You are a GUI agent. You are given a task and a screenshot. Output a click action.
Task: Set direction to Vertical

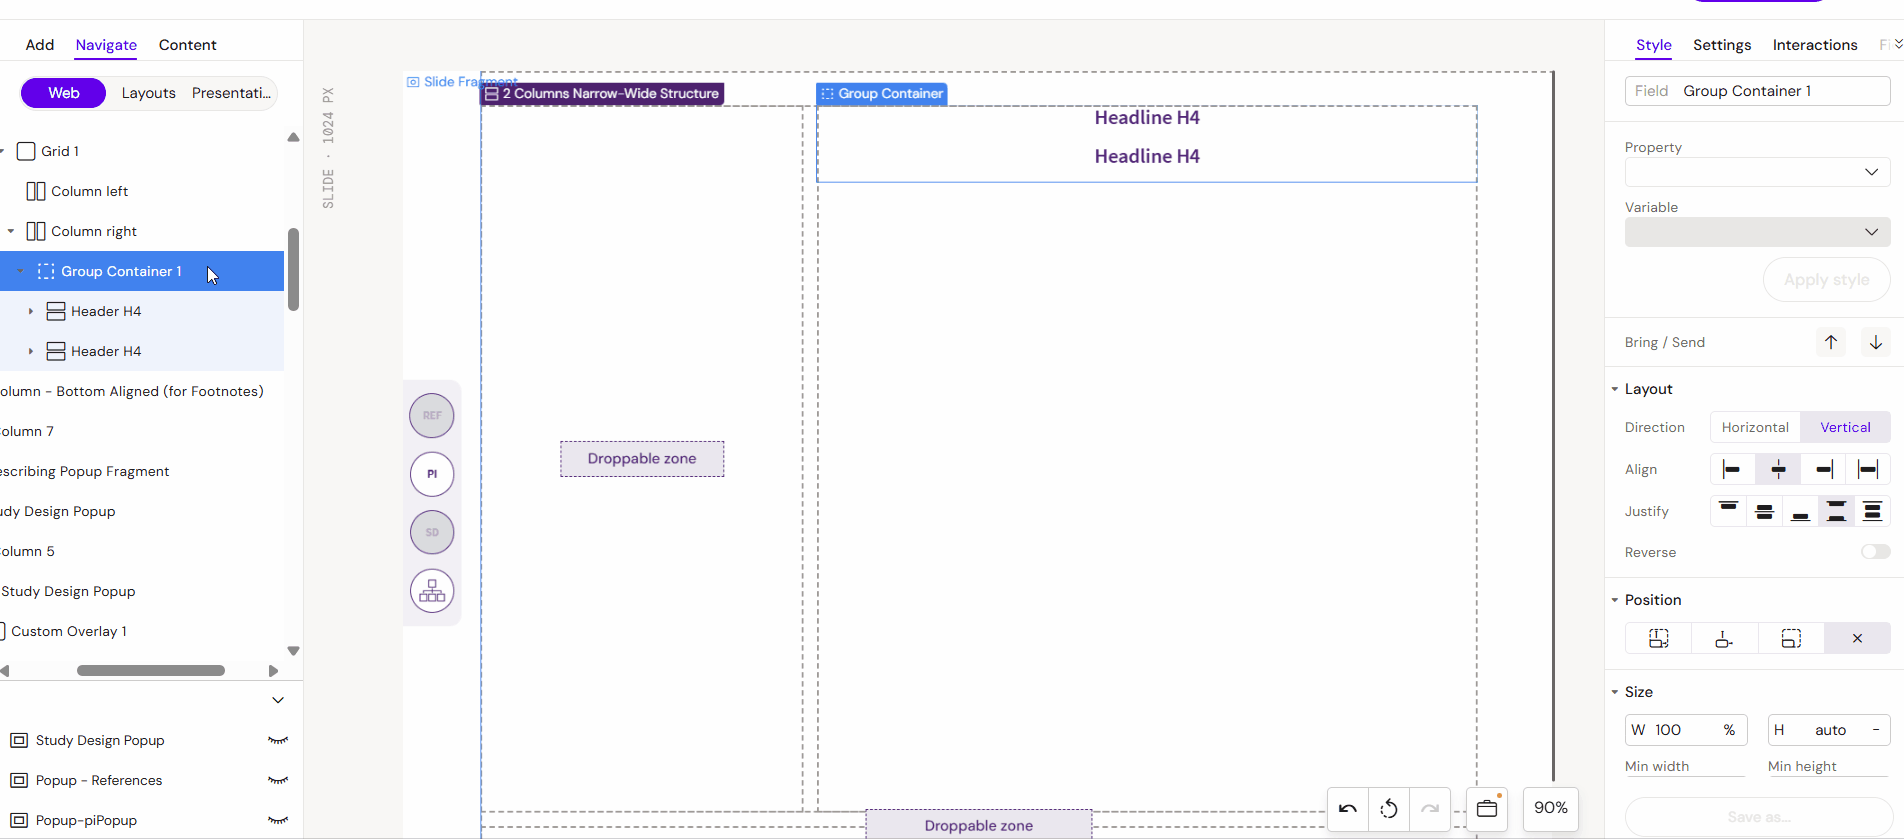[1845, 427]
